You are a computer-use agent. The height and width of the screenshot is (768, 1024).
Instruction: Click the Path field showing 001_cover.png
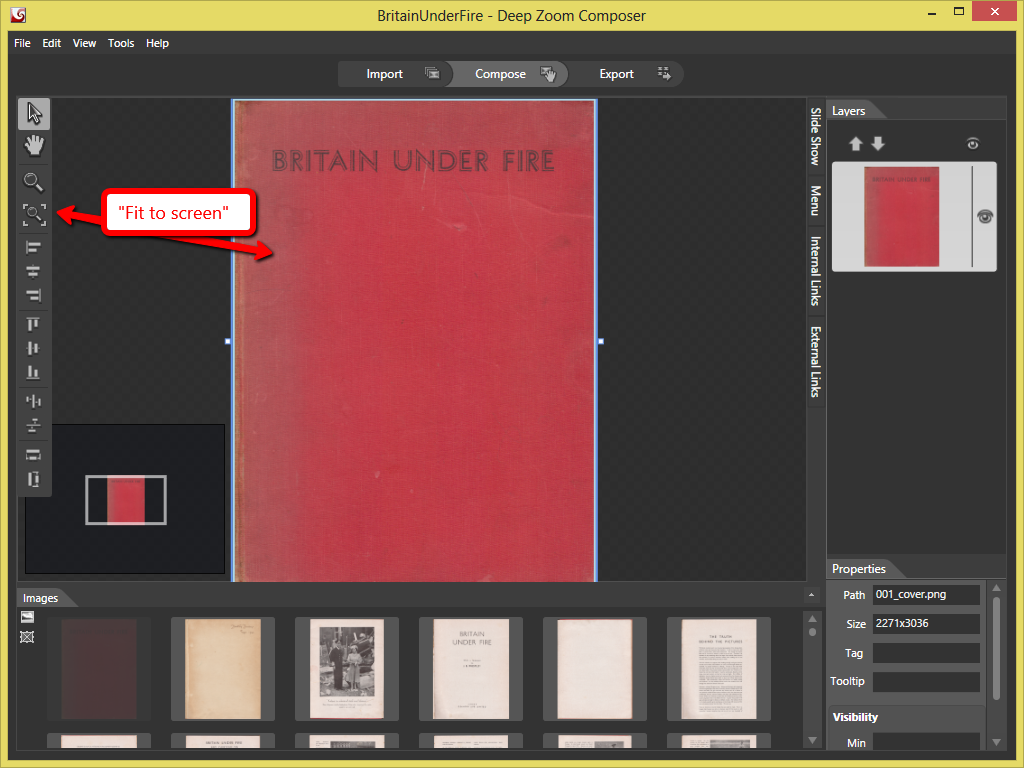click(926, 595)
